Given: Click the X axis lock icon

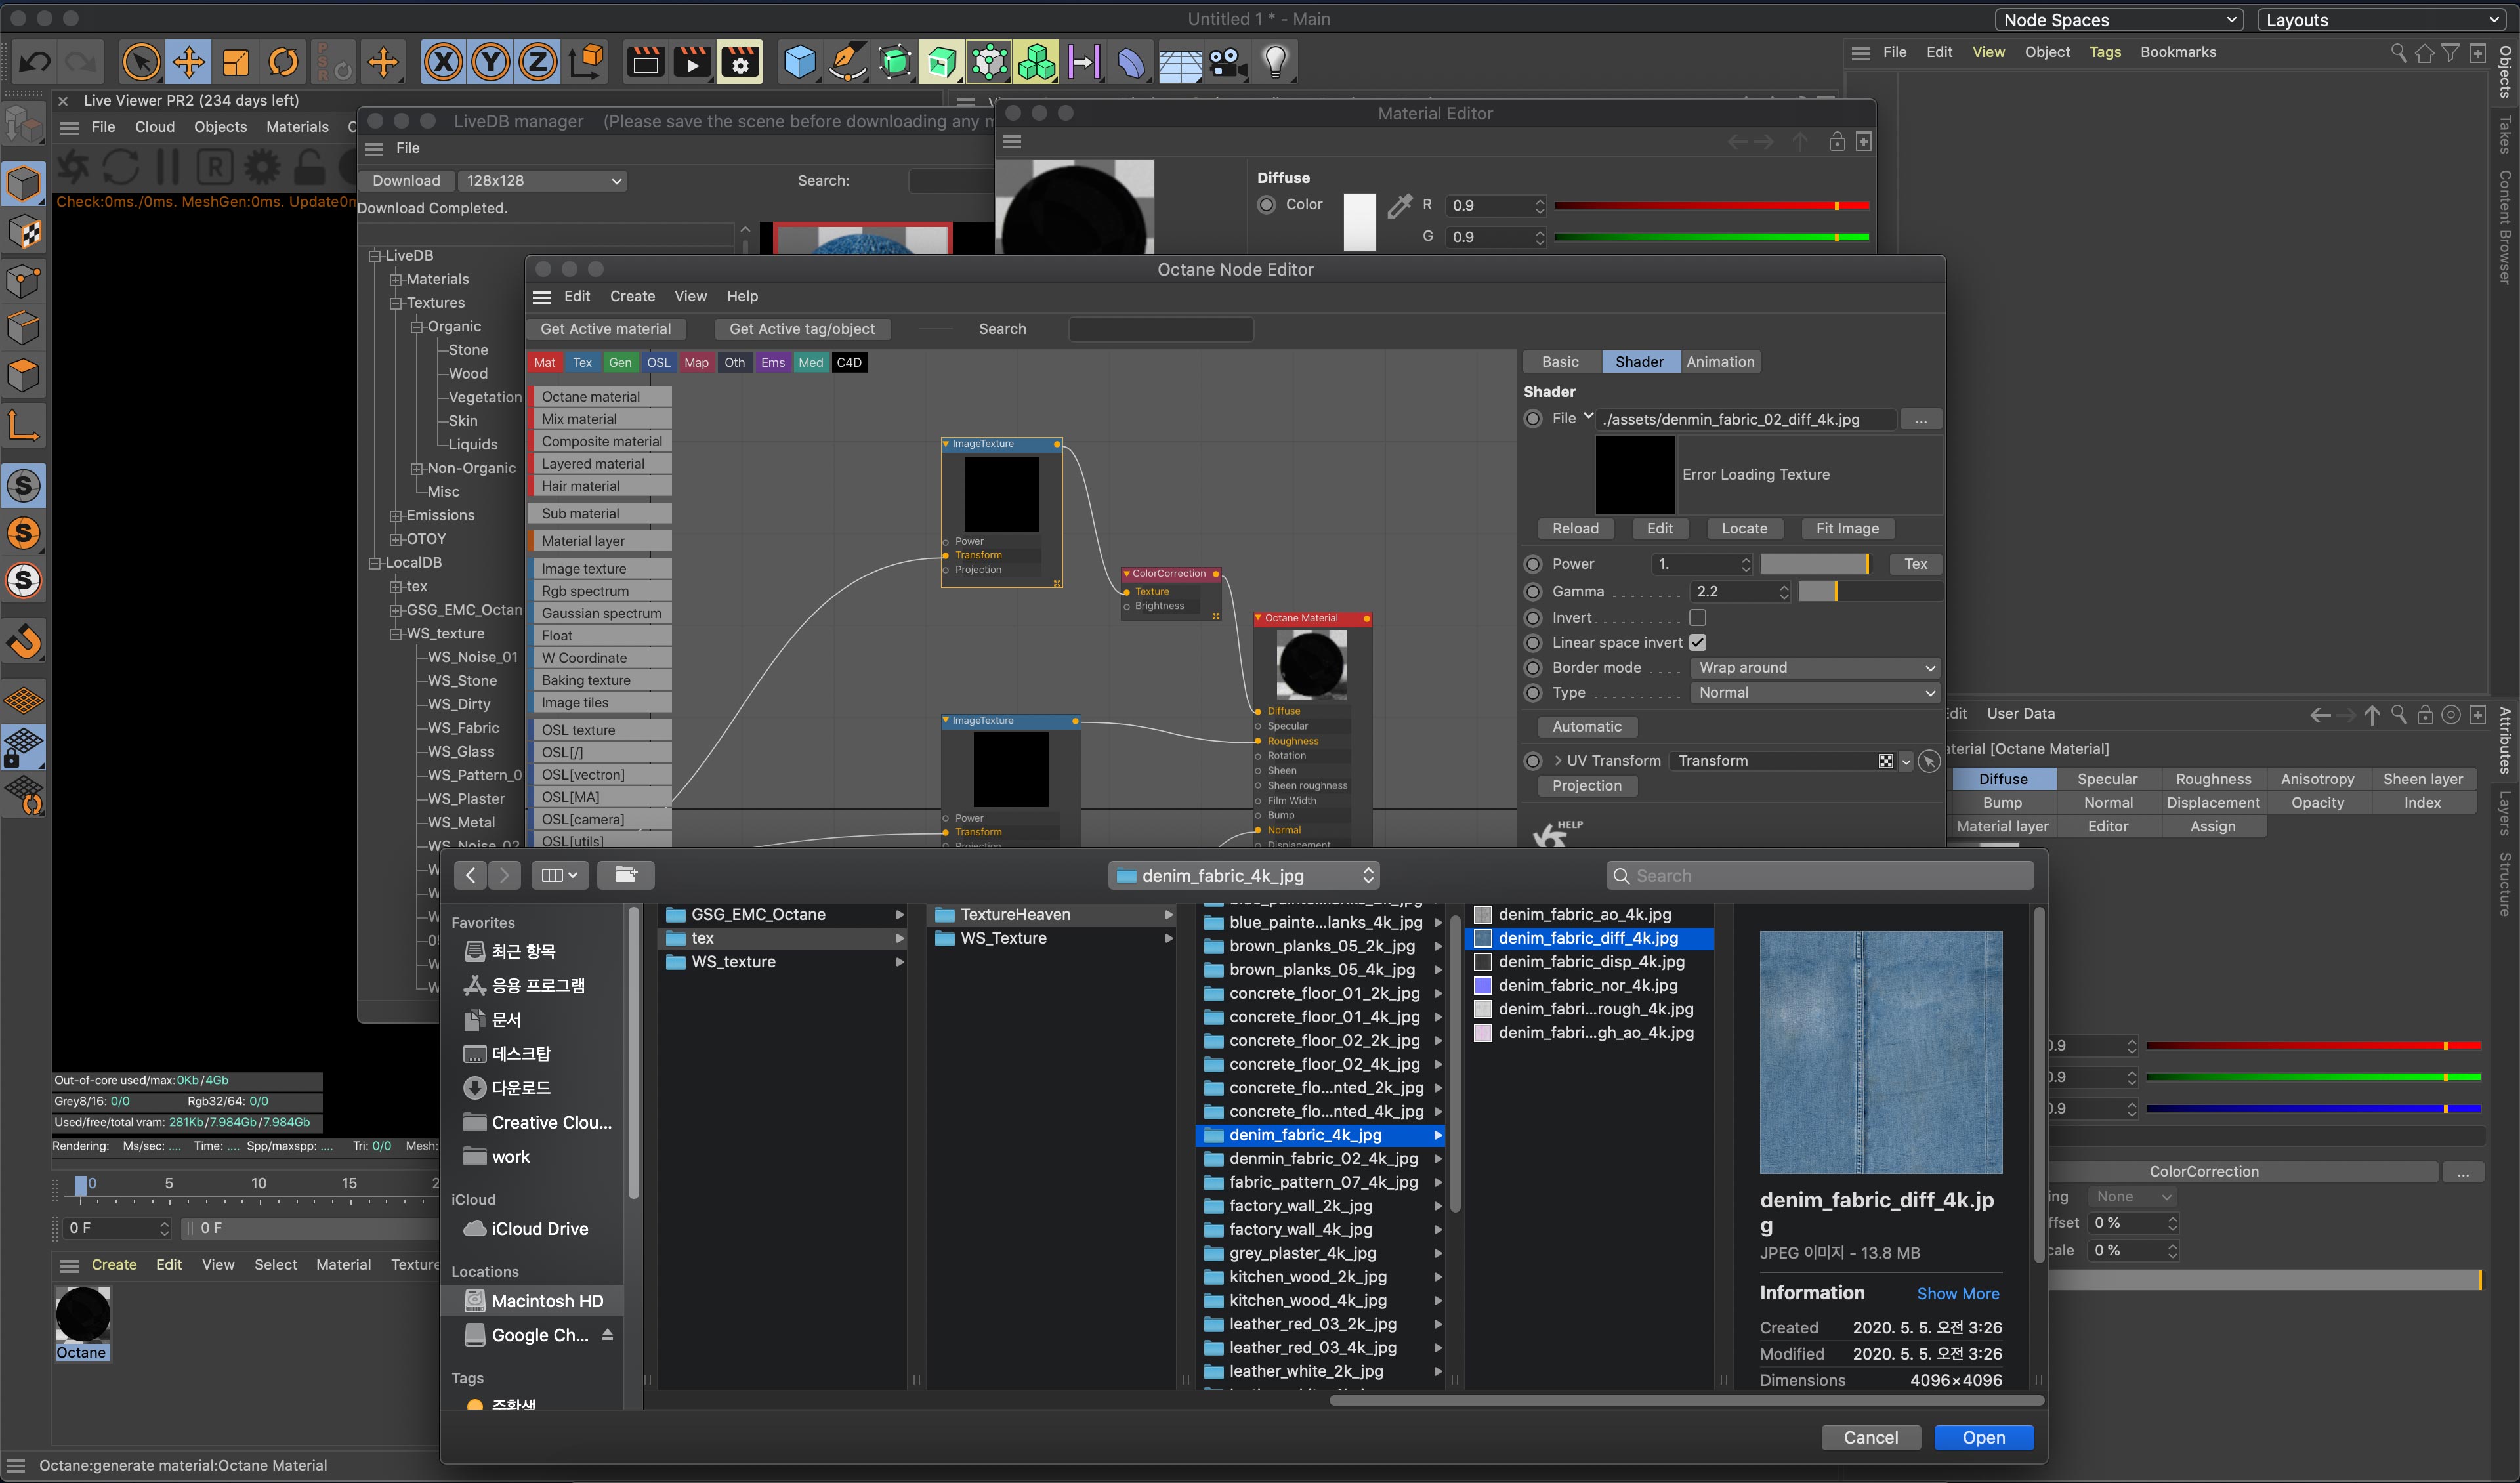Looking at the screenshot, I should click(x=443, y=63).
